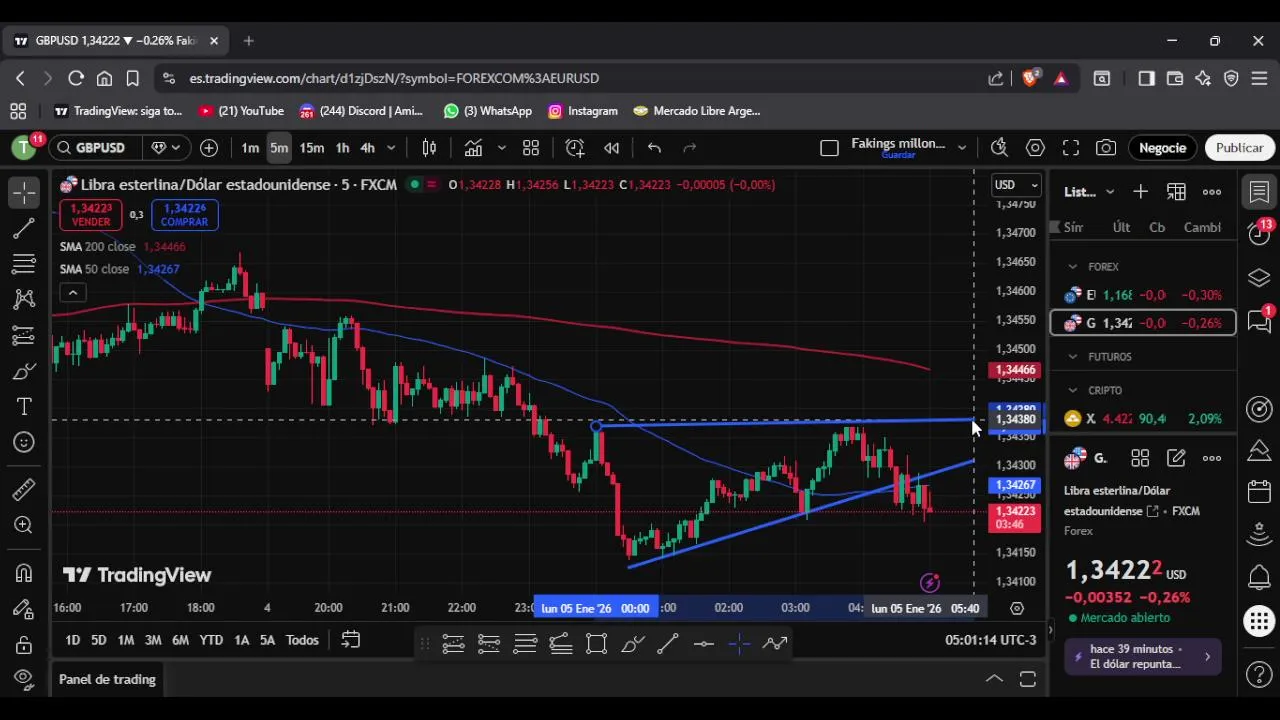Undo the last chart action

654,148
